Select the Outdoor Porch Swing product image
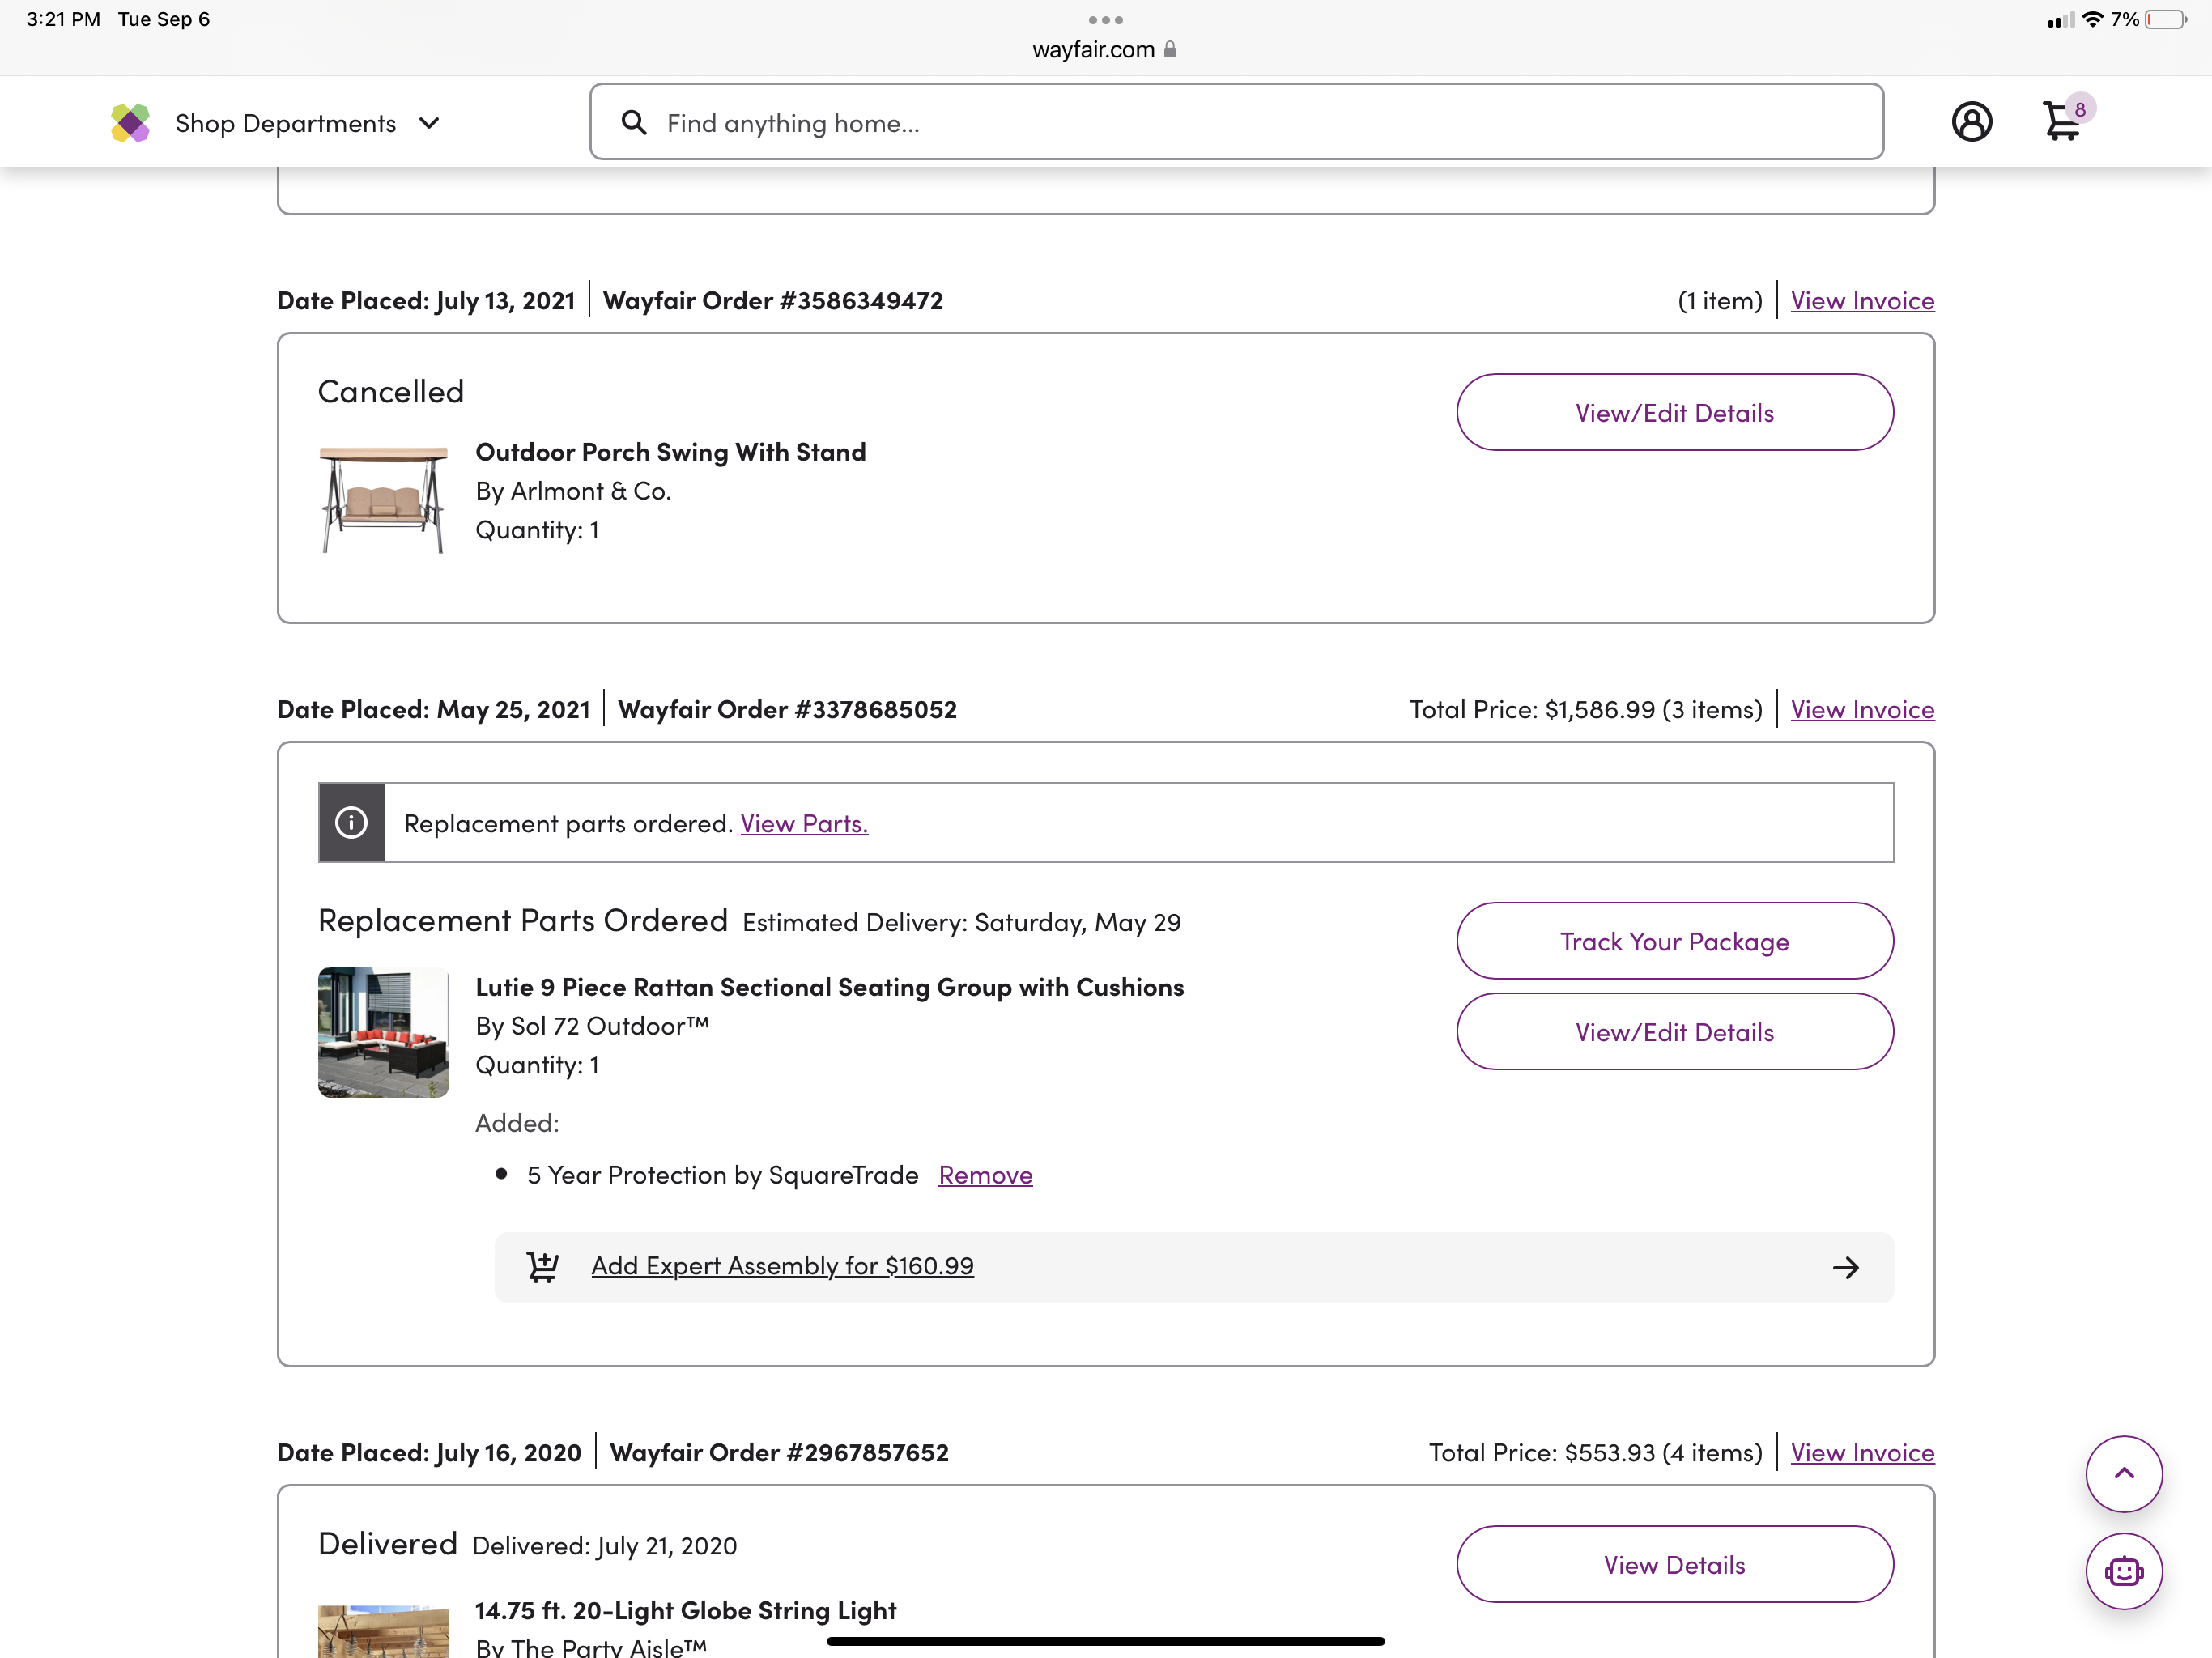 point(384,499)
